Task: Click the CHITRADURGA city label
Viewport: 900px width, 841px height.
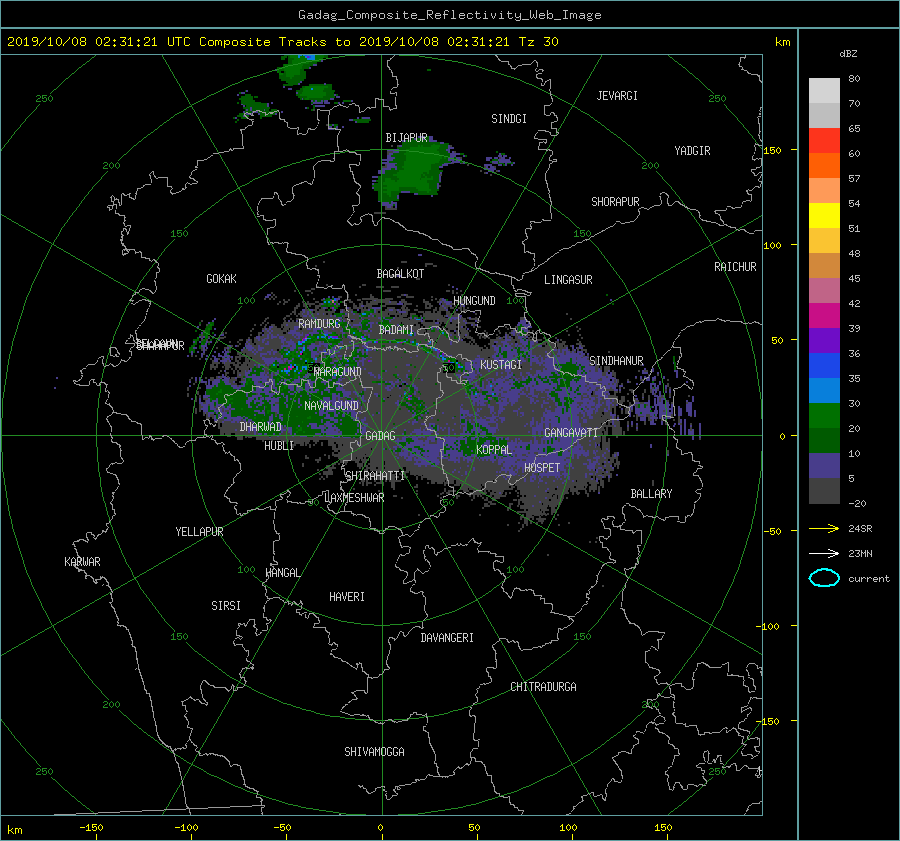Action: [x=543, y=687]
